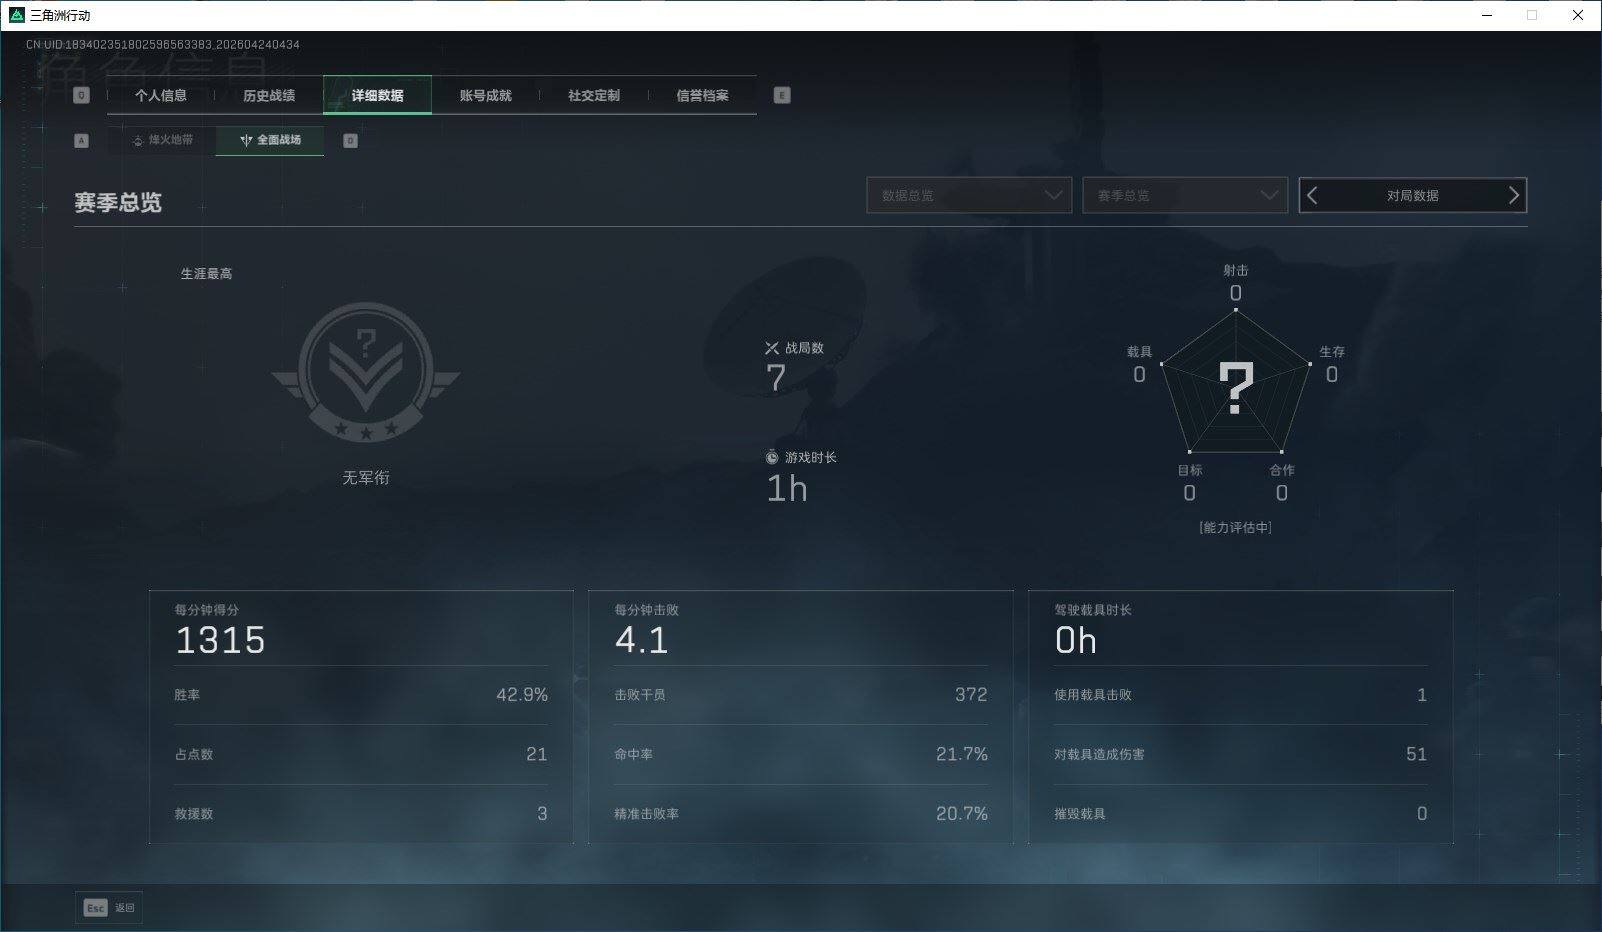
Task: Click the 使用载具击败 row
Action: pyautogui.click(x=1241, y=695)
